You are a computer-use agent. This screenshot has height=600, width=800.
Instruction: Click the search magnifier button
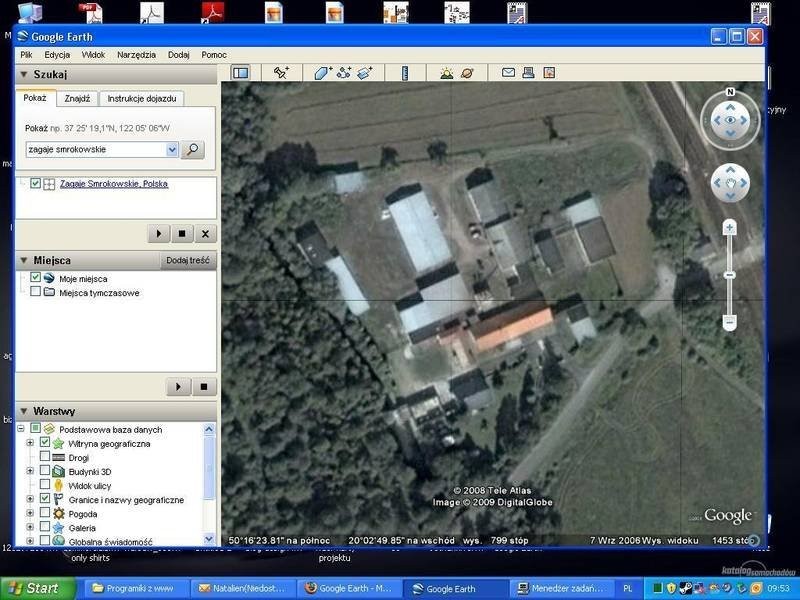click(x=192, y=149)
